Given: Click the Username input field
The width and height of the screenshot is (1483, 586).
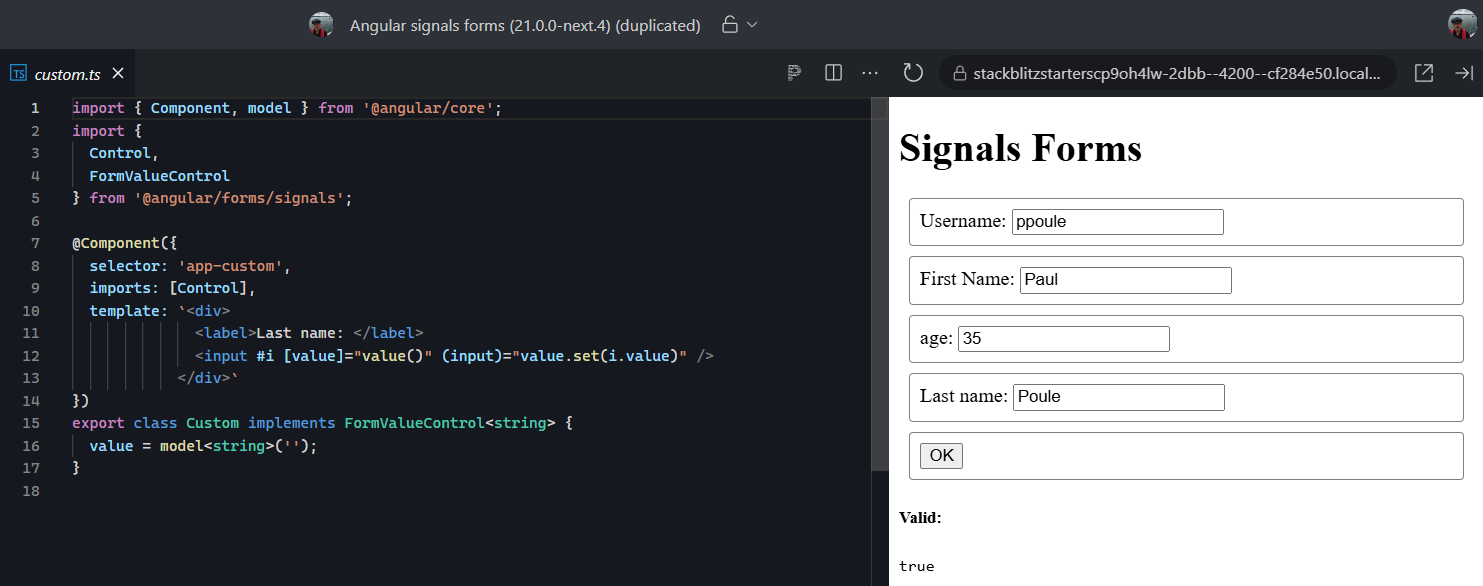Looking at the screenshot, I should click(1117, 222).
